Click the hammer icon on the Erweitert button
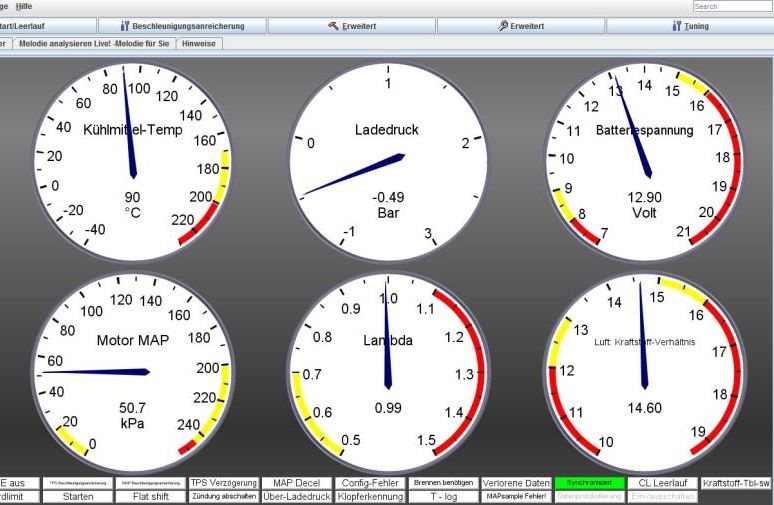The image size is (774, 505). (332, 26)
